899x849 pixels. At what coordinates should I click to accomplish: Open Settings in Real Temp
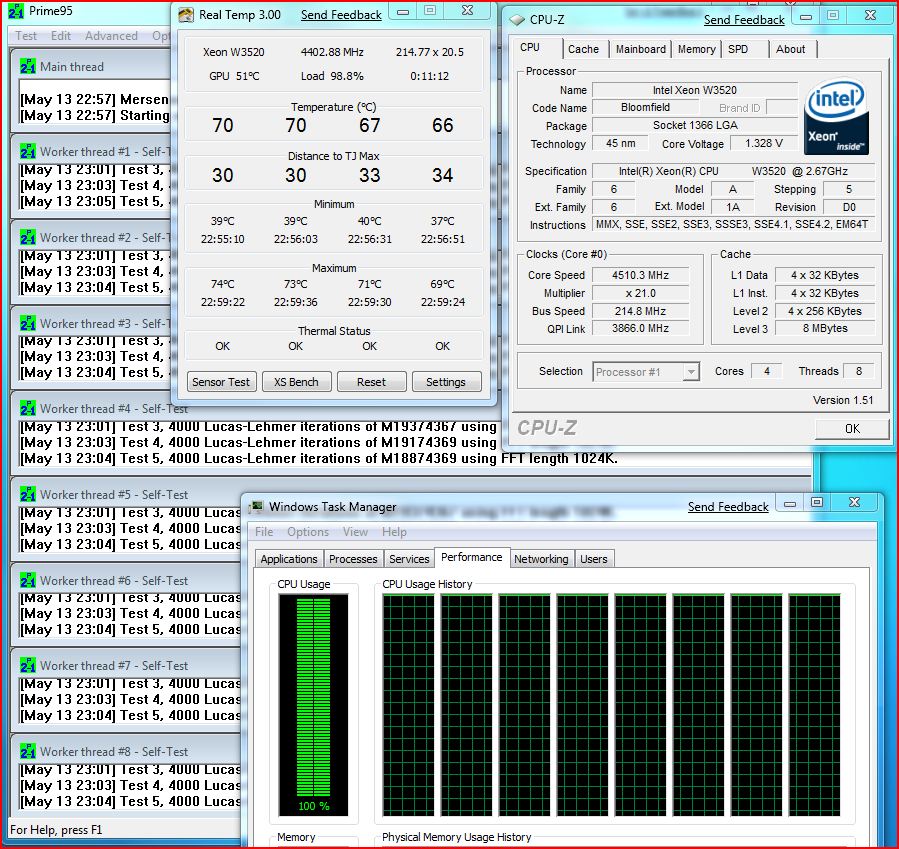tap(446, 382)
